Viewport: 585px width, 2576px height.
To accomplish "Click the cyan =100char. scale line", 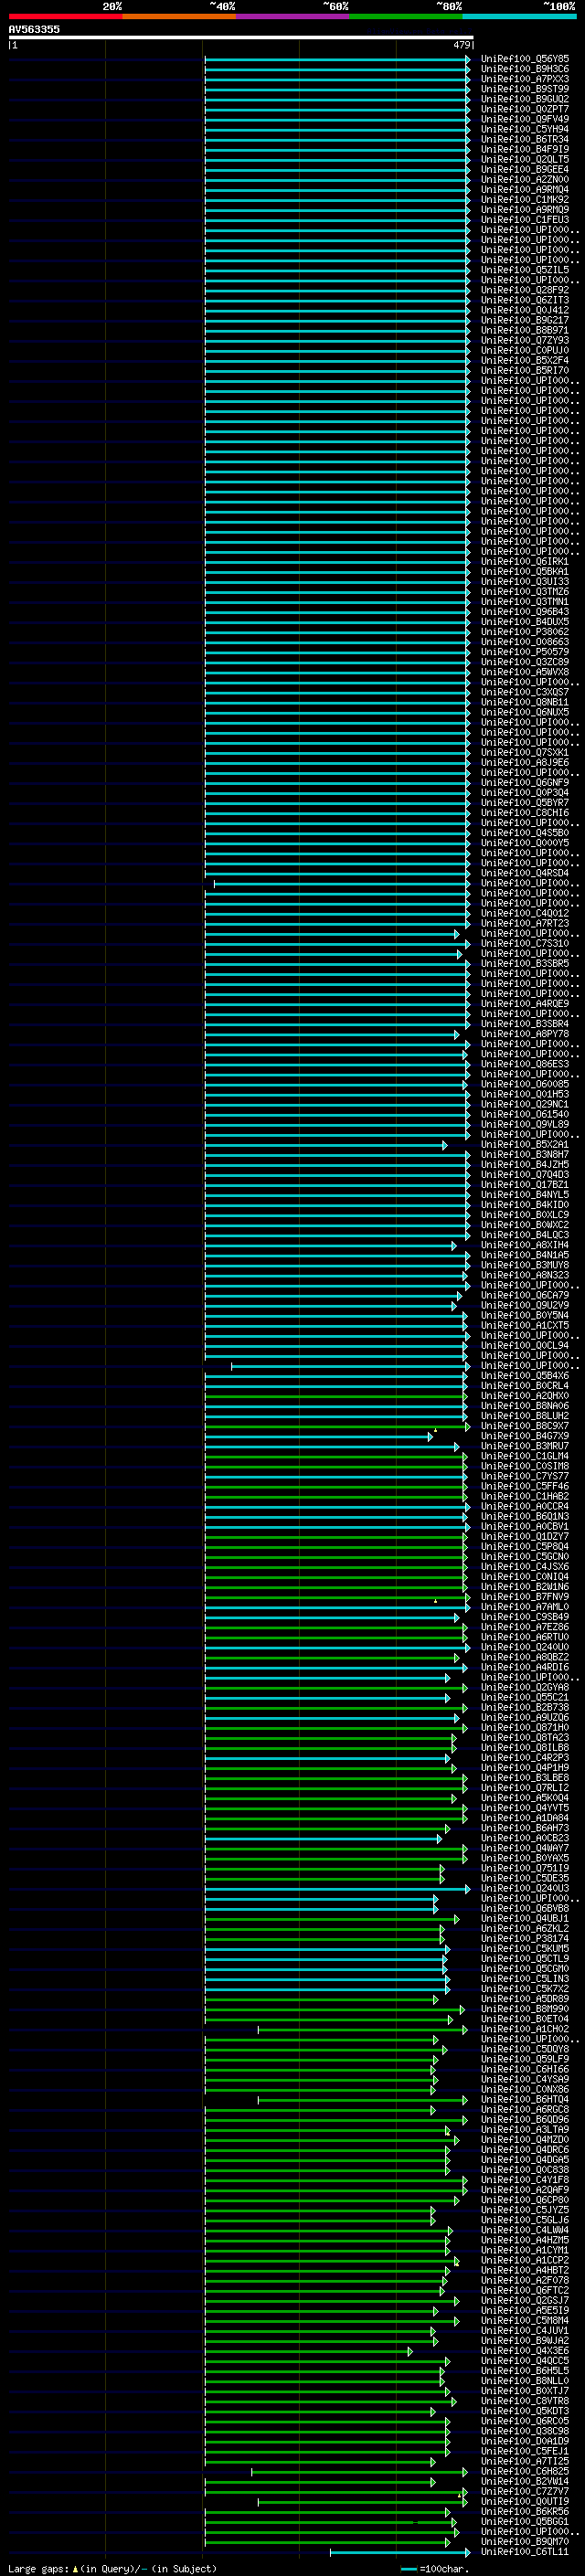I will click(x=408, y=2569).
